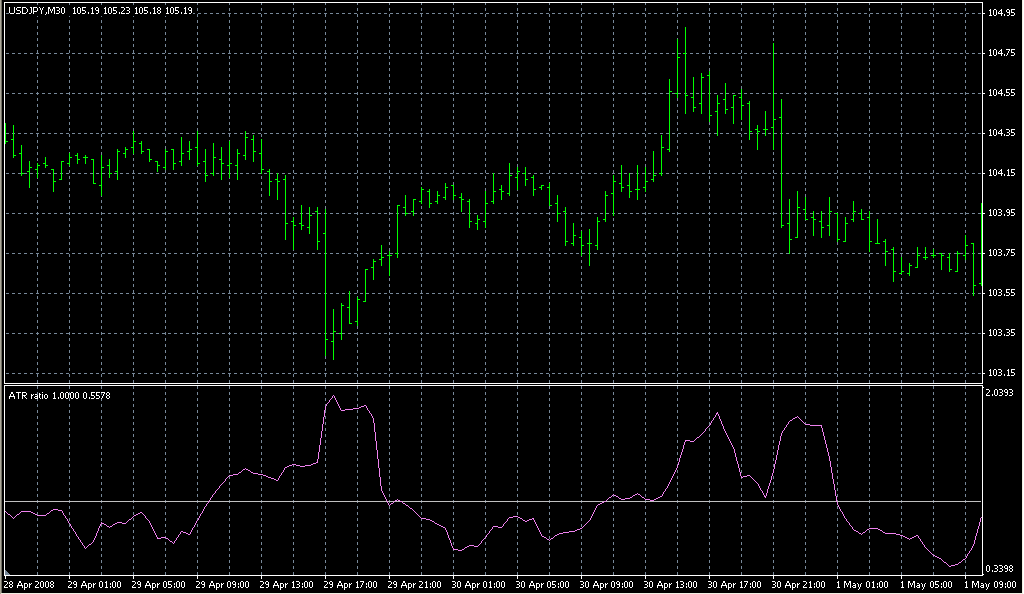Click the USDJPY,M30 chart symbol label
The image size is (1024, 594).
(x=36, y=11)
